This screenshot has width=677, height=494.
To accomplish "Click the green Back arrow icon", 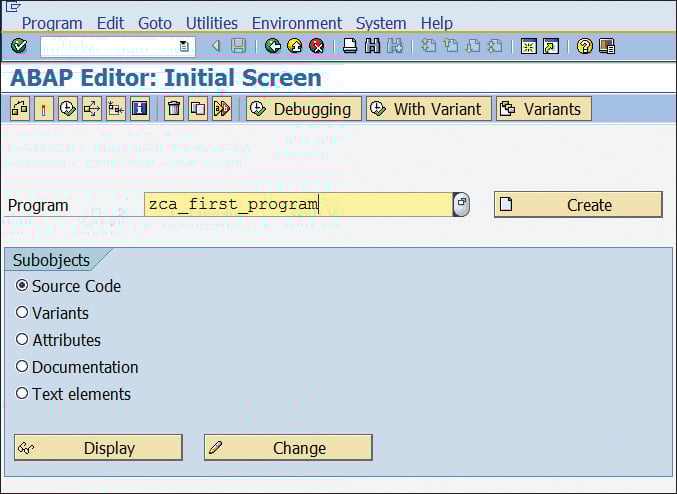I will [x=273, y=46].
